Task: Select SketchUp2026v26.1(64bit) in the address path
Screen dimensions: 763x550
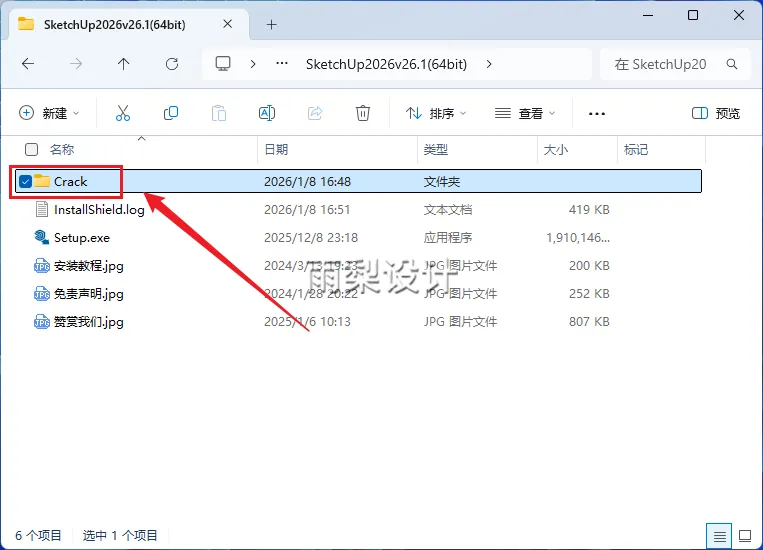Action: [386, 64]
